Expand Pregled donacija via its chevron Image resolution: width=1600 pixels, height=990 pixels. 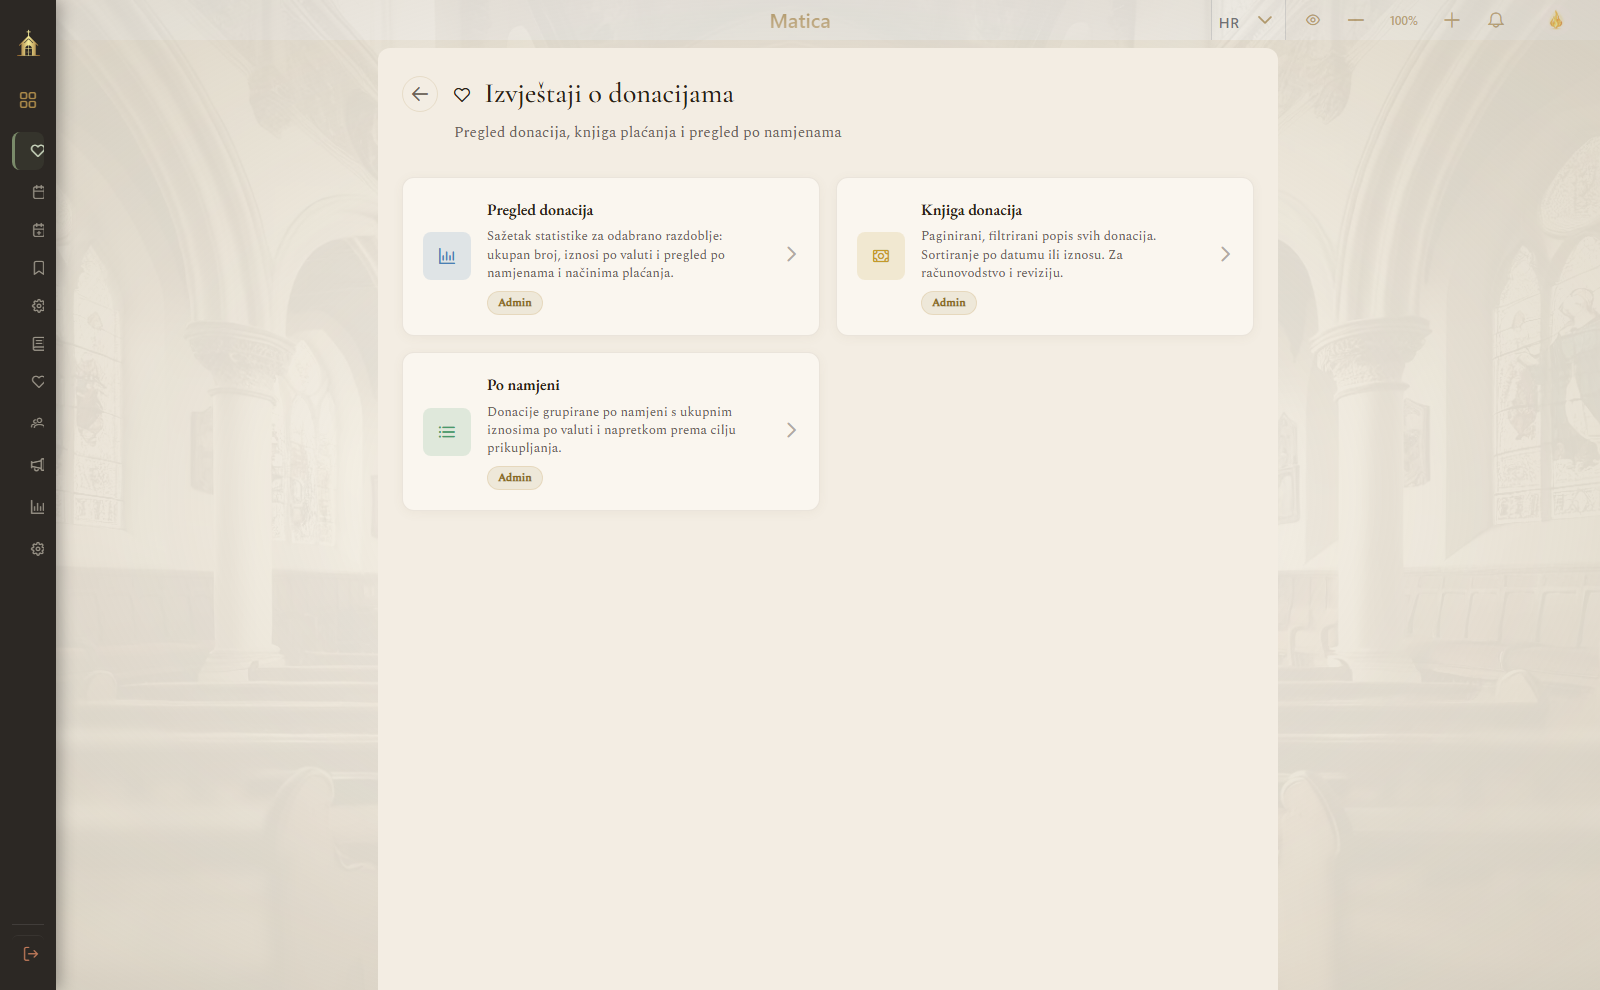pyautogui.click(x=791, y=254)
